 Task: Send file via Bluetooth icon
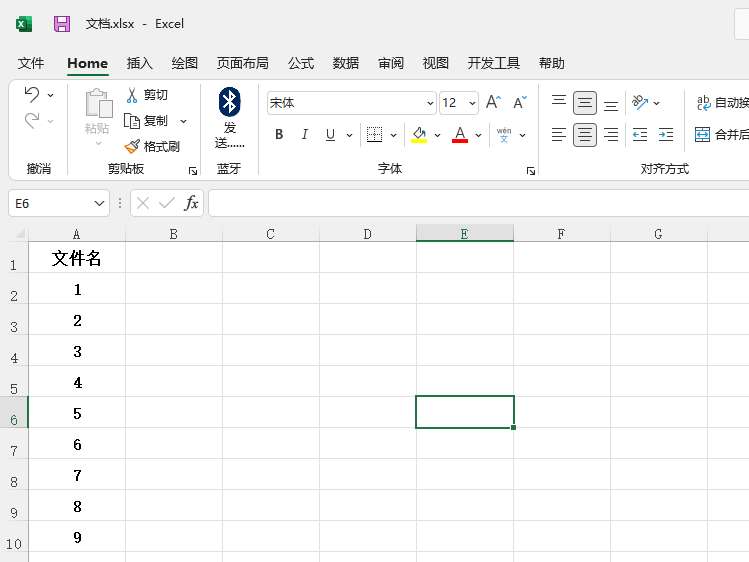tap(229, 102)
